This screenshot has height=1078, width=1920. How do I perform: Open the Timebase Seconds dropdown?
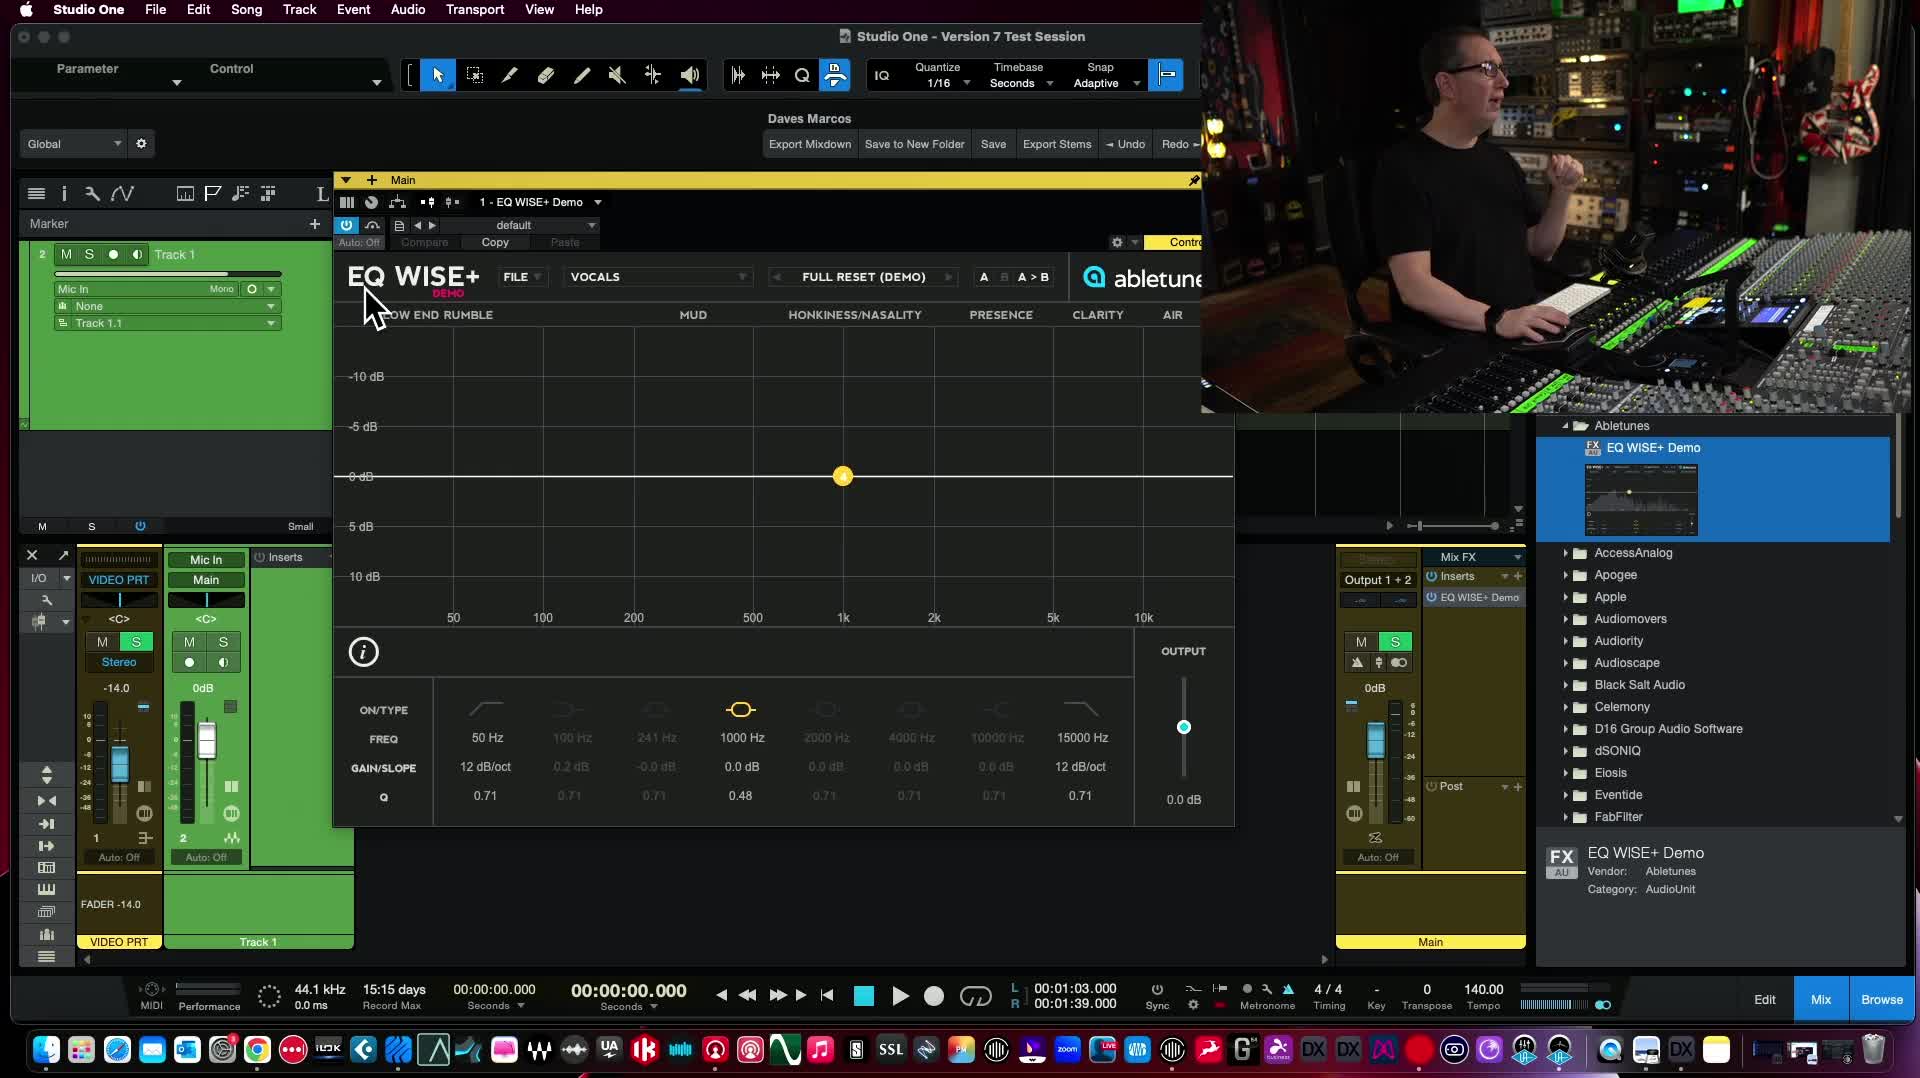pyautogui.click(x=1019, y=83)
